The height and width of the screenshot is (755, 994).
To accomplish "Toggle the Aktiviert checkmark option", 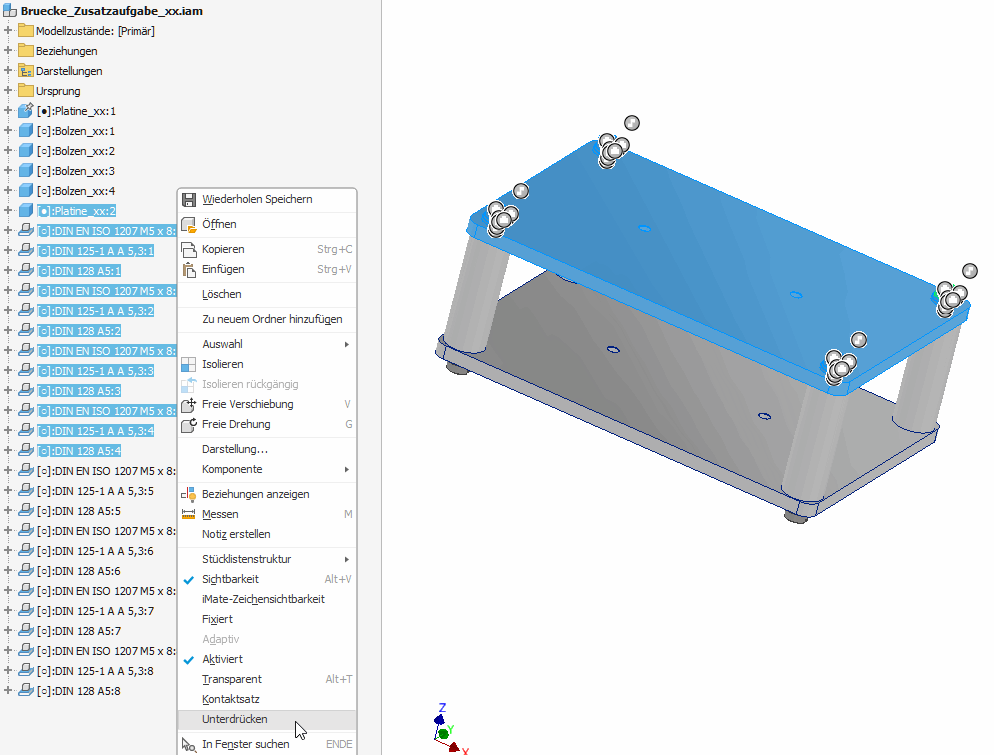I will 222,659.
